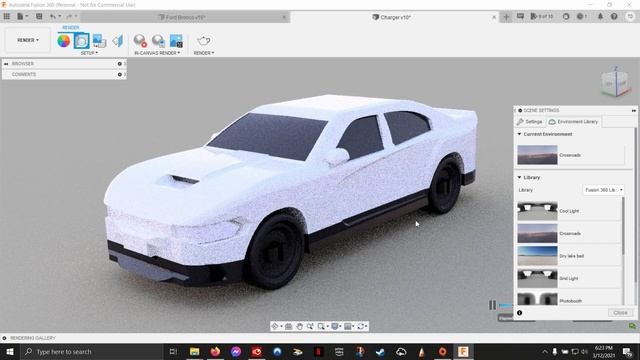Stop the in-canvas render
Screen dimensions: 640x360
point(140,41)
